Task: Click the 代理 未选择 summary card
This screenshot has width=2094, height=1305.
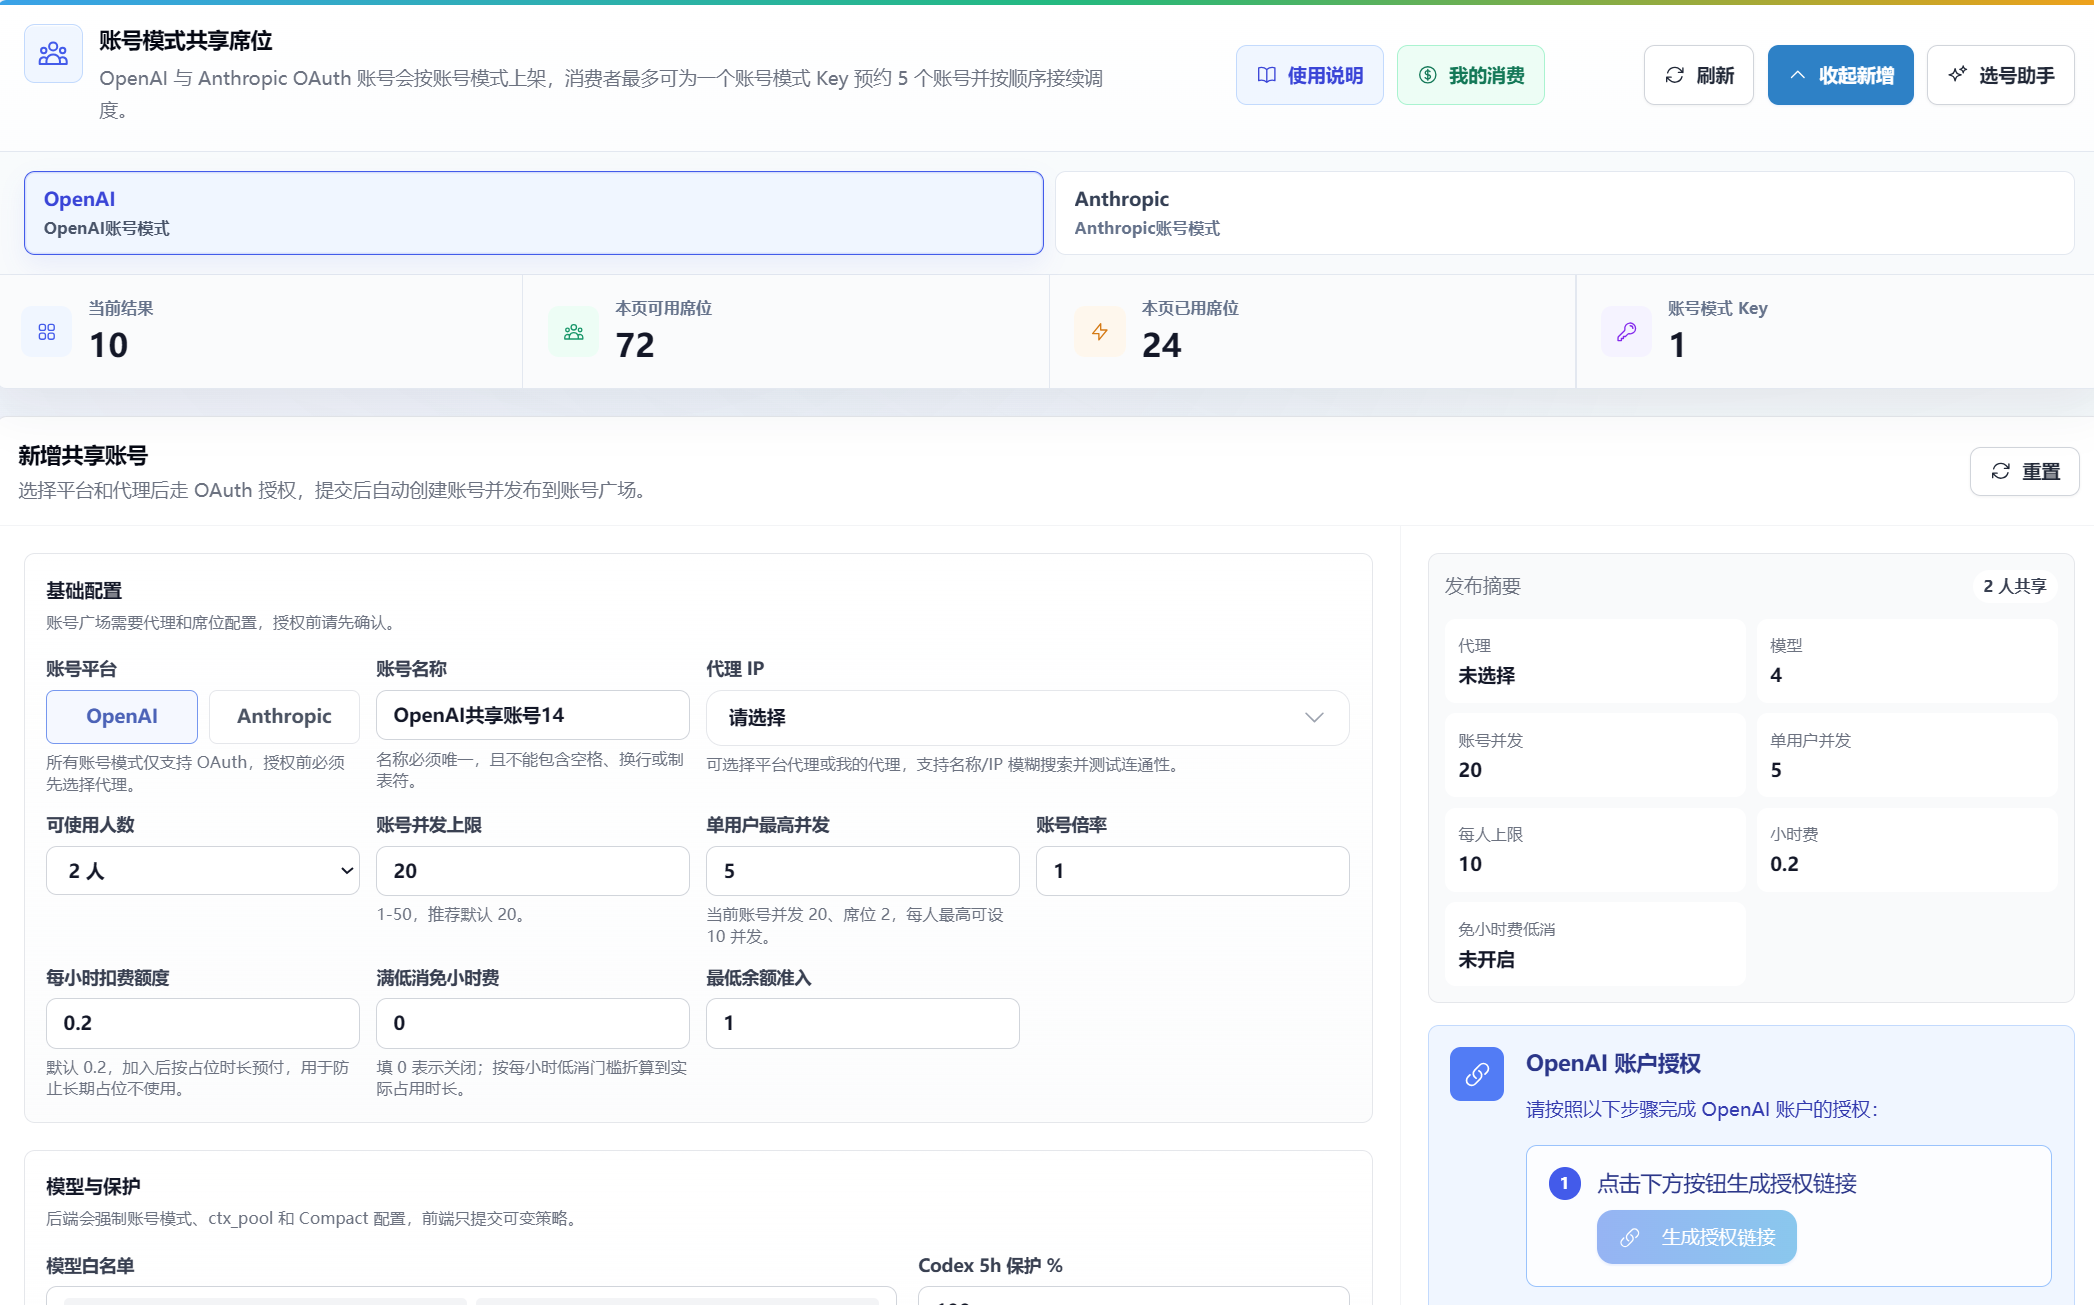Action: point(1595,661)
